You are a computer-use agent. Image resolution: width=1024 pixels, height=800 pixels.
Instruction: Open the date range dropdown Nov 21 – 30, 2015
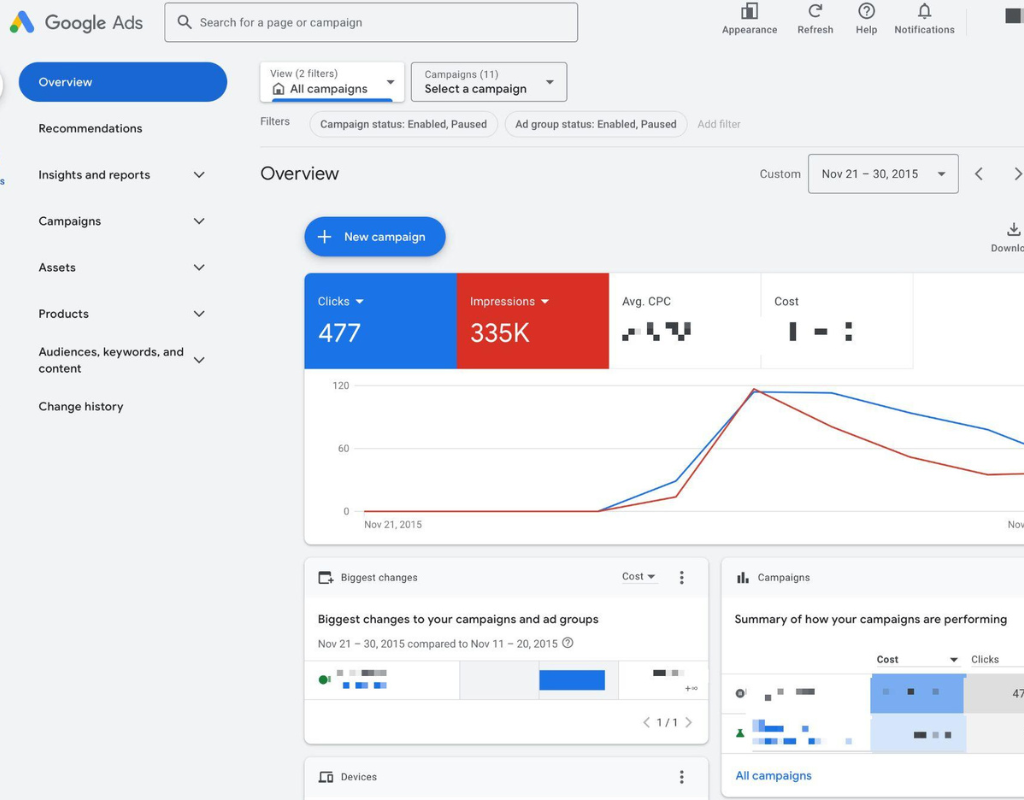(x=883, y=174)
